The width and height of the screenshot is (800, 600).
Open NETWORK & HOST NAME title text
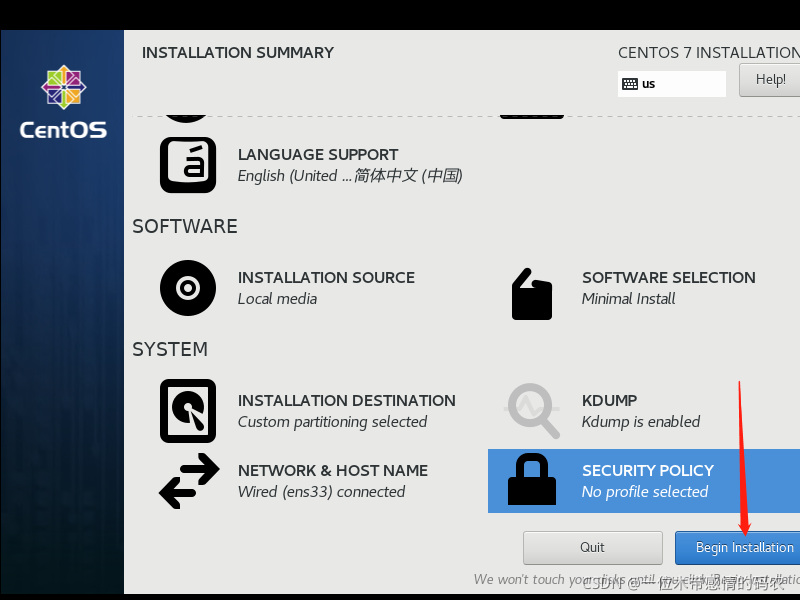tap(332, 471)
